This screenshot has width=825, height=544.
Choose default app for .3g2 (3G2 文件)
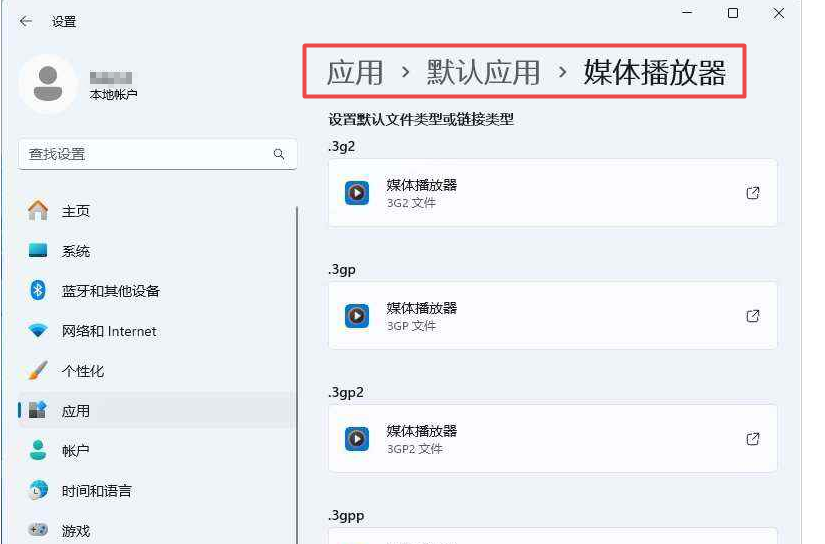[552, 193]
